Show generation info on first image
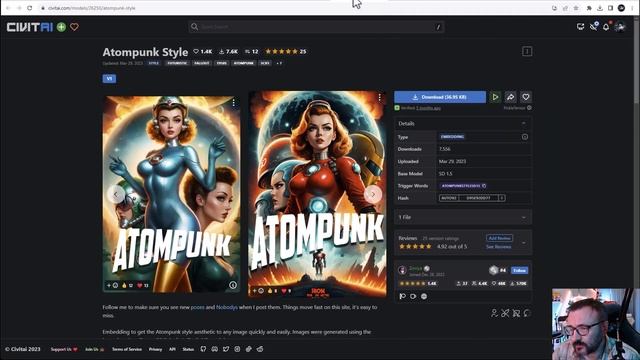 (233, 285)
